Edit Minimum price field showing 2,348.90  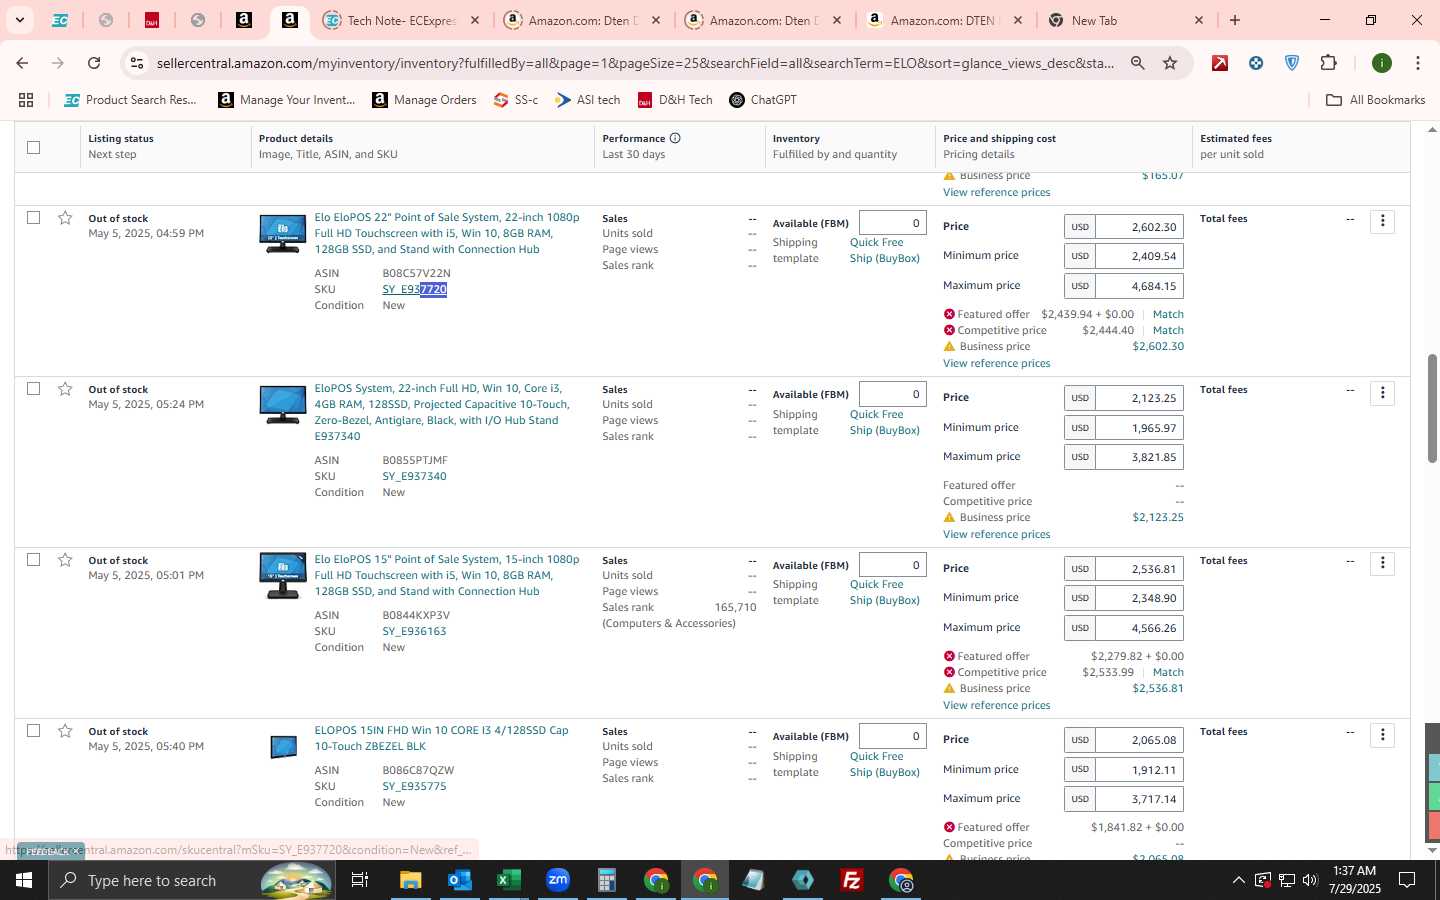[1138, 598]
